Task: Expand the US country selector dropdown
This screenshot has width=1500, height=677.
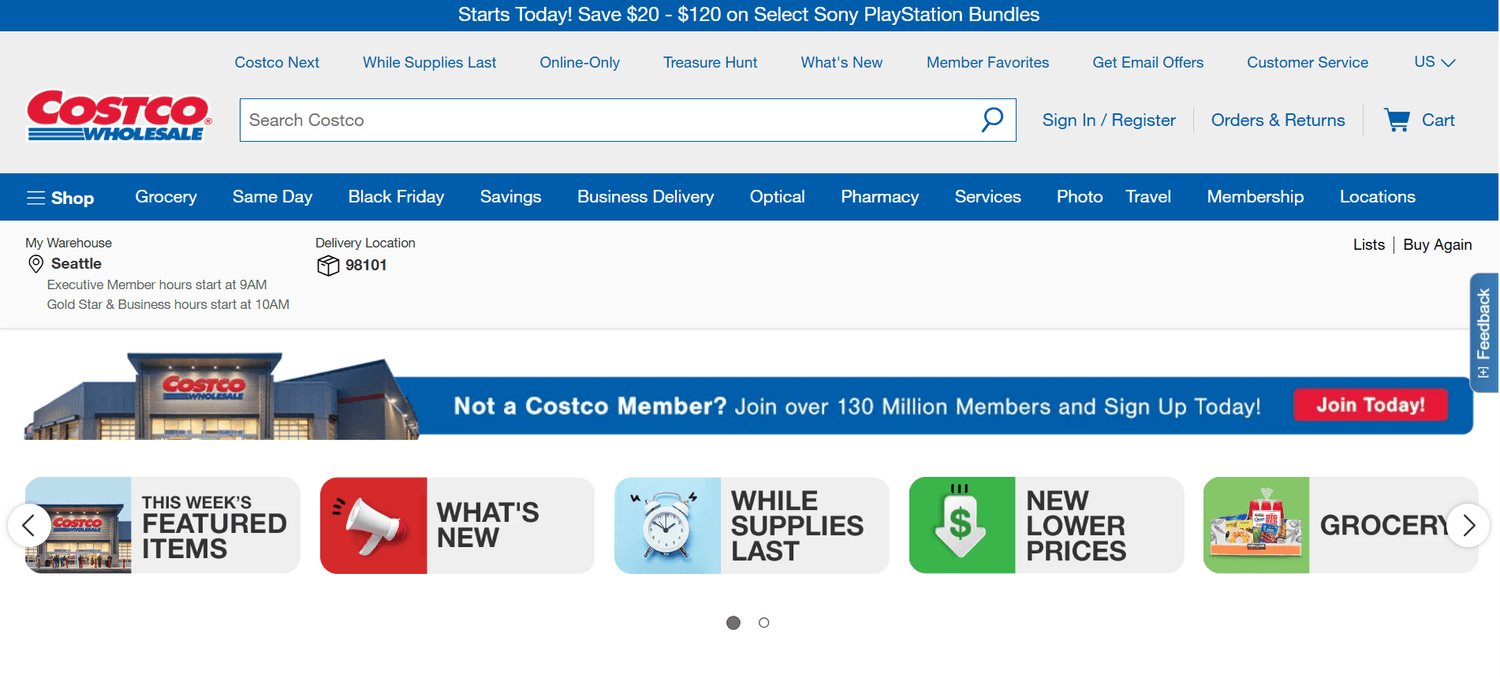Action: pos(1434,62)
